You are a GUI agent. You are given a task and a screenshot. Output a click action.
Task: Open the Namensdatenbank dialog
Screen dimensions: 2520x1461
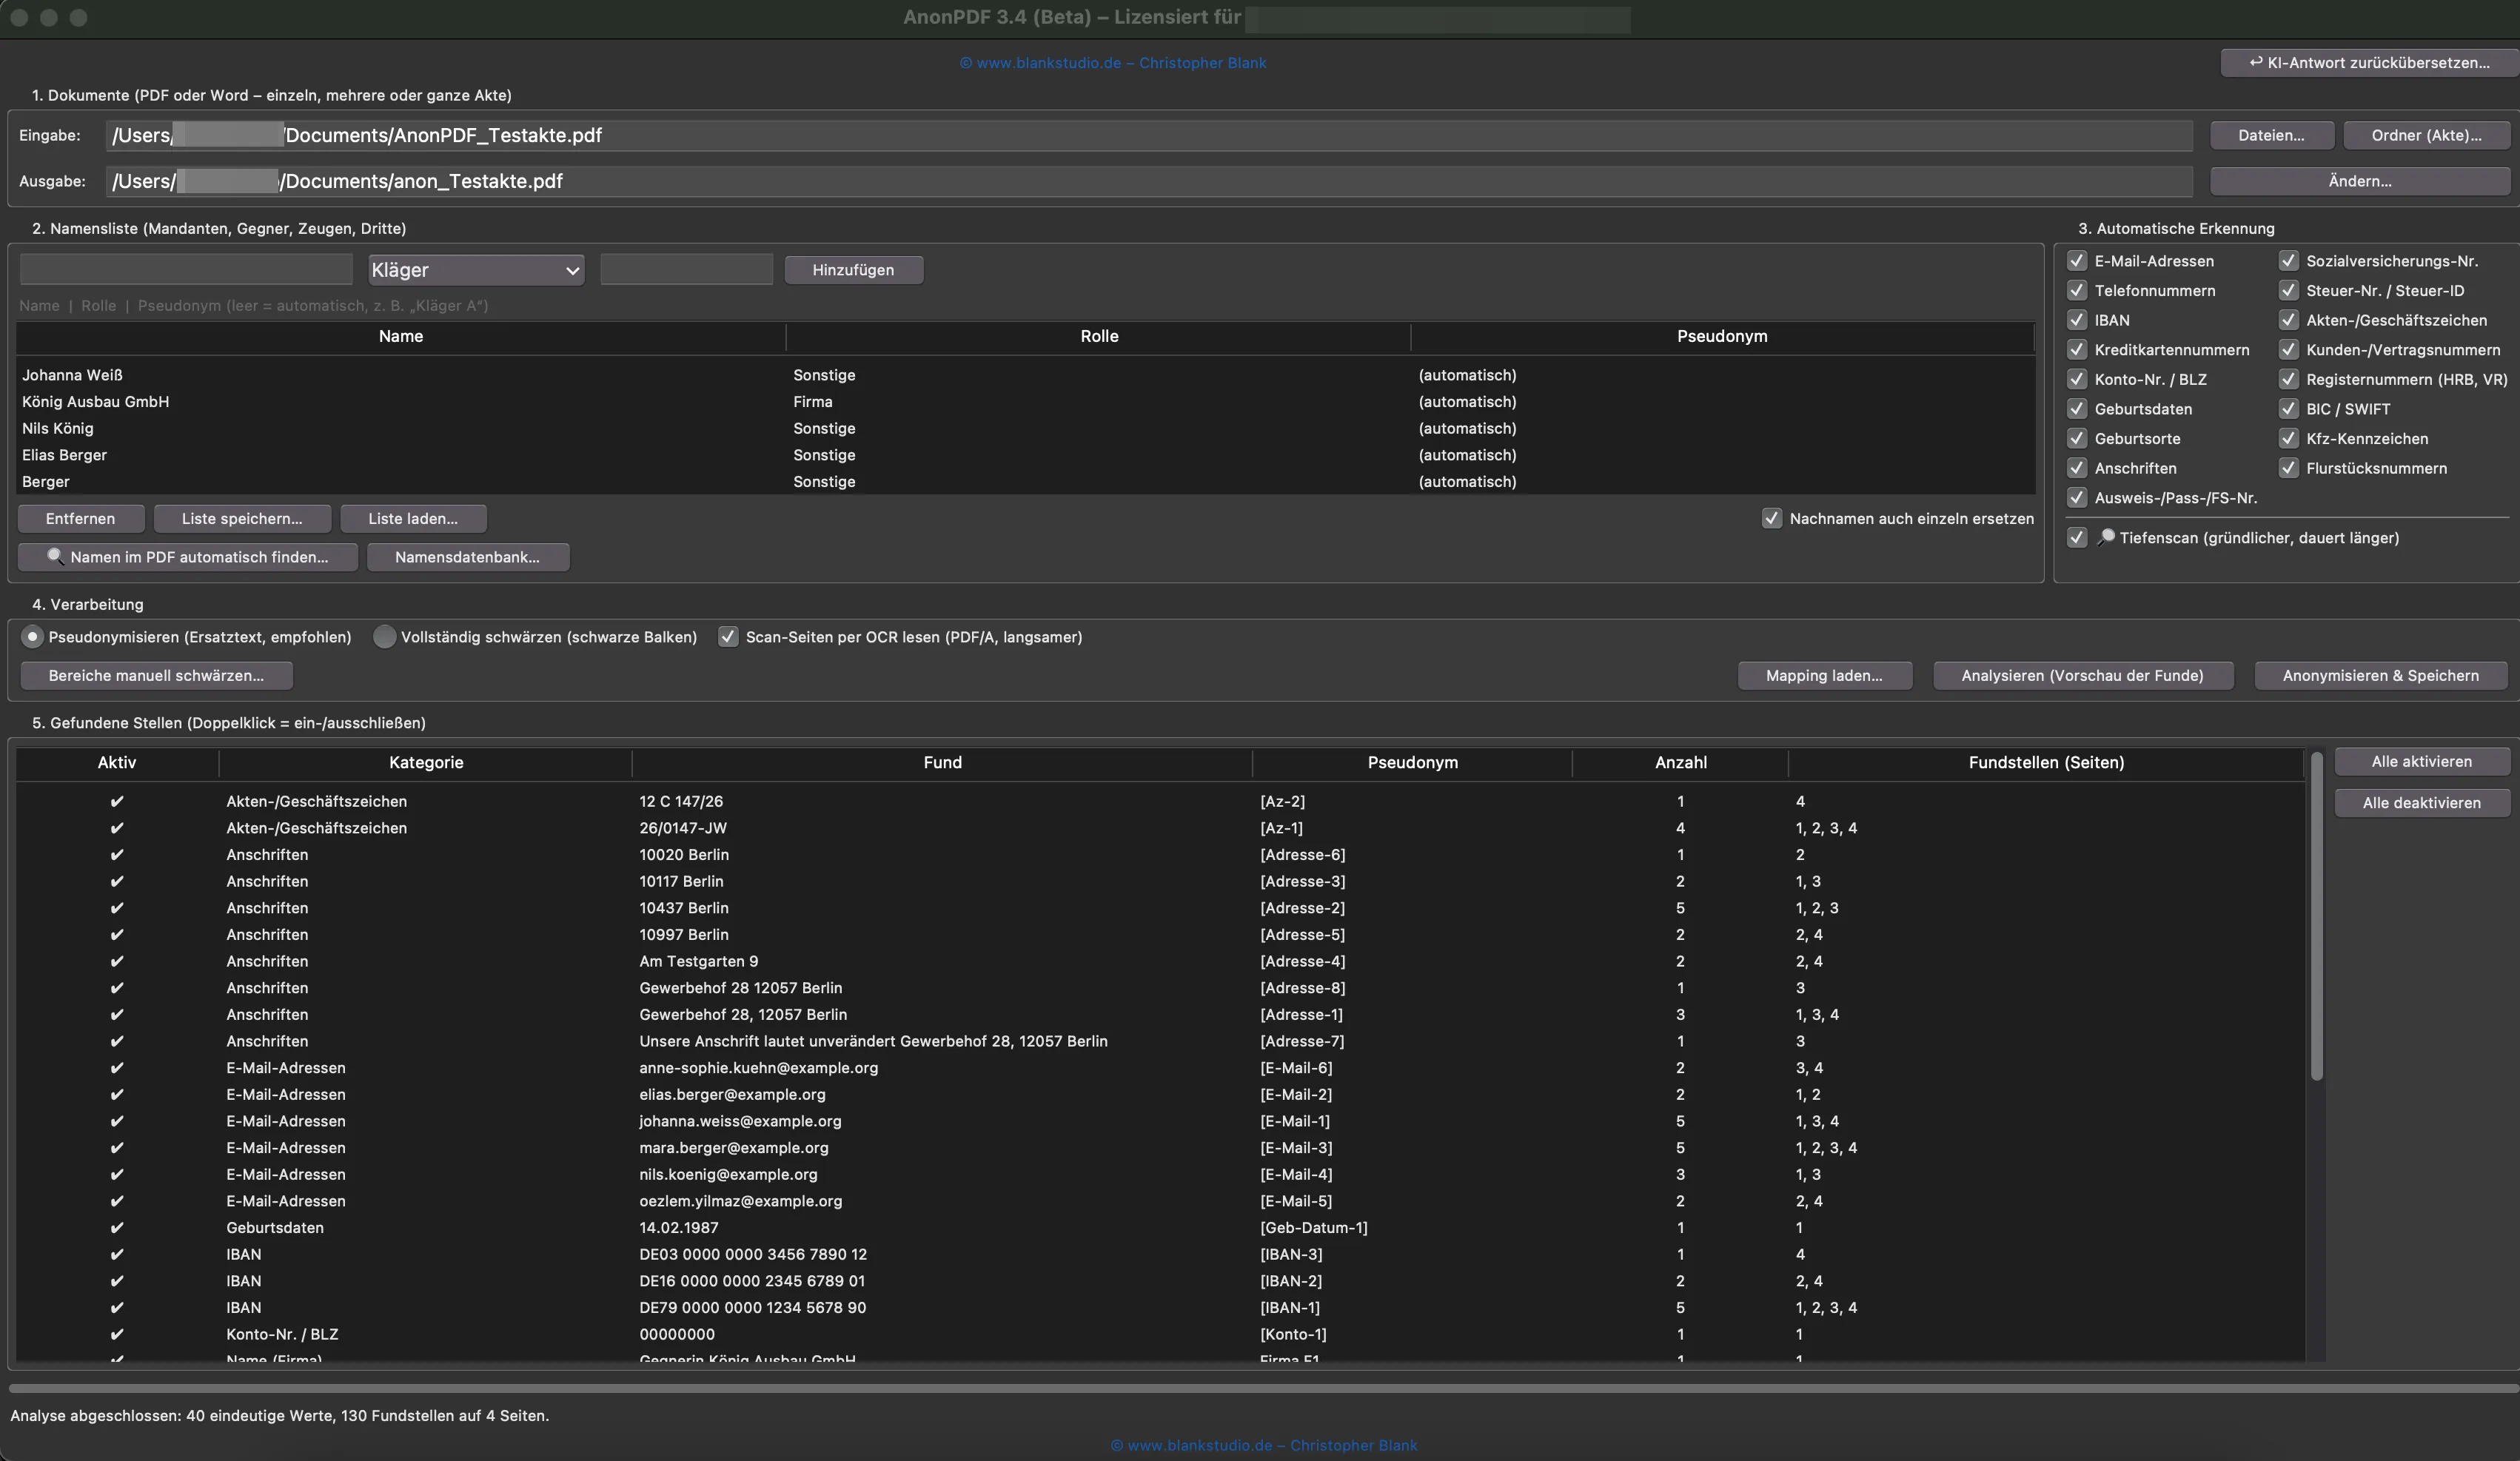tap(467, 557)
